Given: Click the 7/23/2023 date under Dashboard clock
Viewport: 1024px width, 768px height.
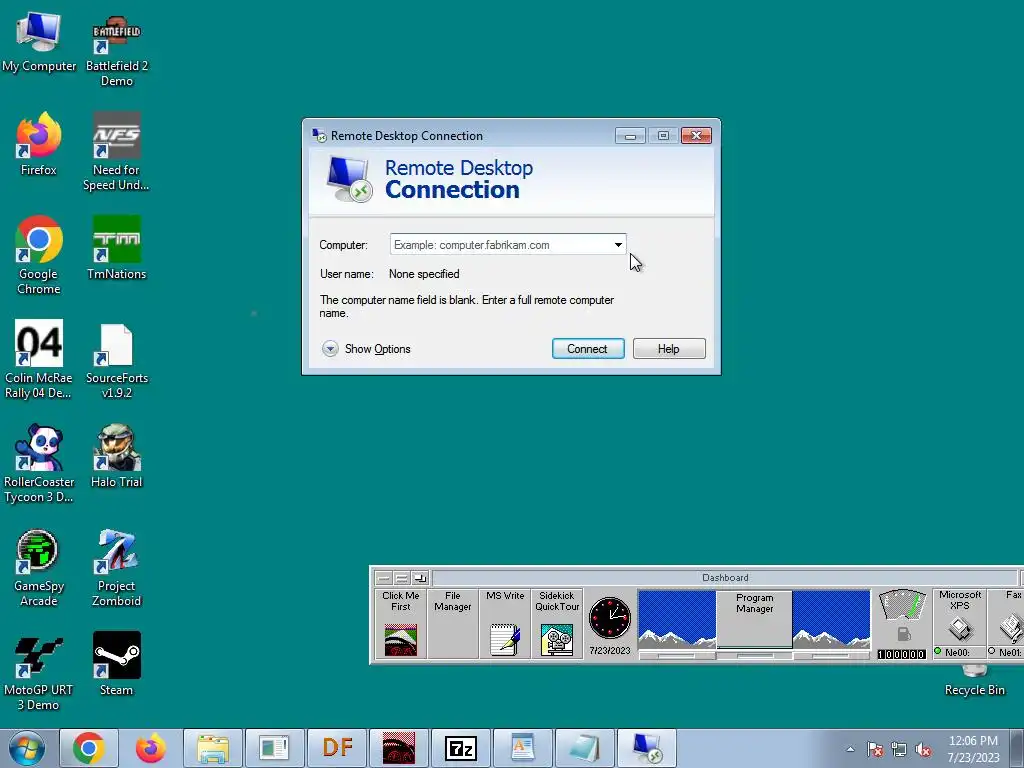Looking at the screenshot, I should point(610,650).
